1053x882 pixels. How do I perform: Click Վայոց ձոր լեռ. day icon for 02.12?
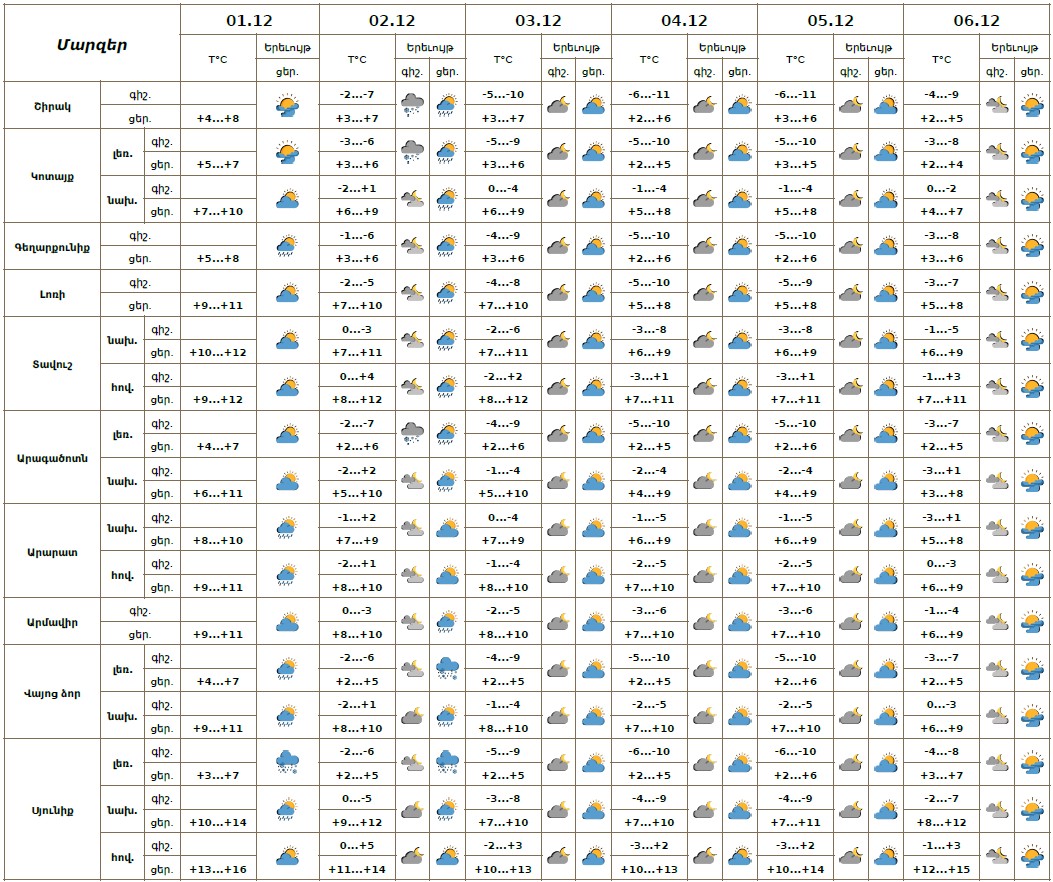[x=447, y=669]
